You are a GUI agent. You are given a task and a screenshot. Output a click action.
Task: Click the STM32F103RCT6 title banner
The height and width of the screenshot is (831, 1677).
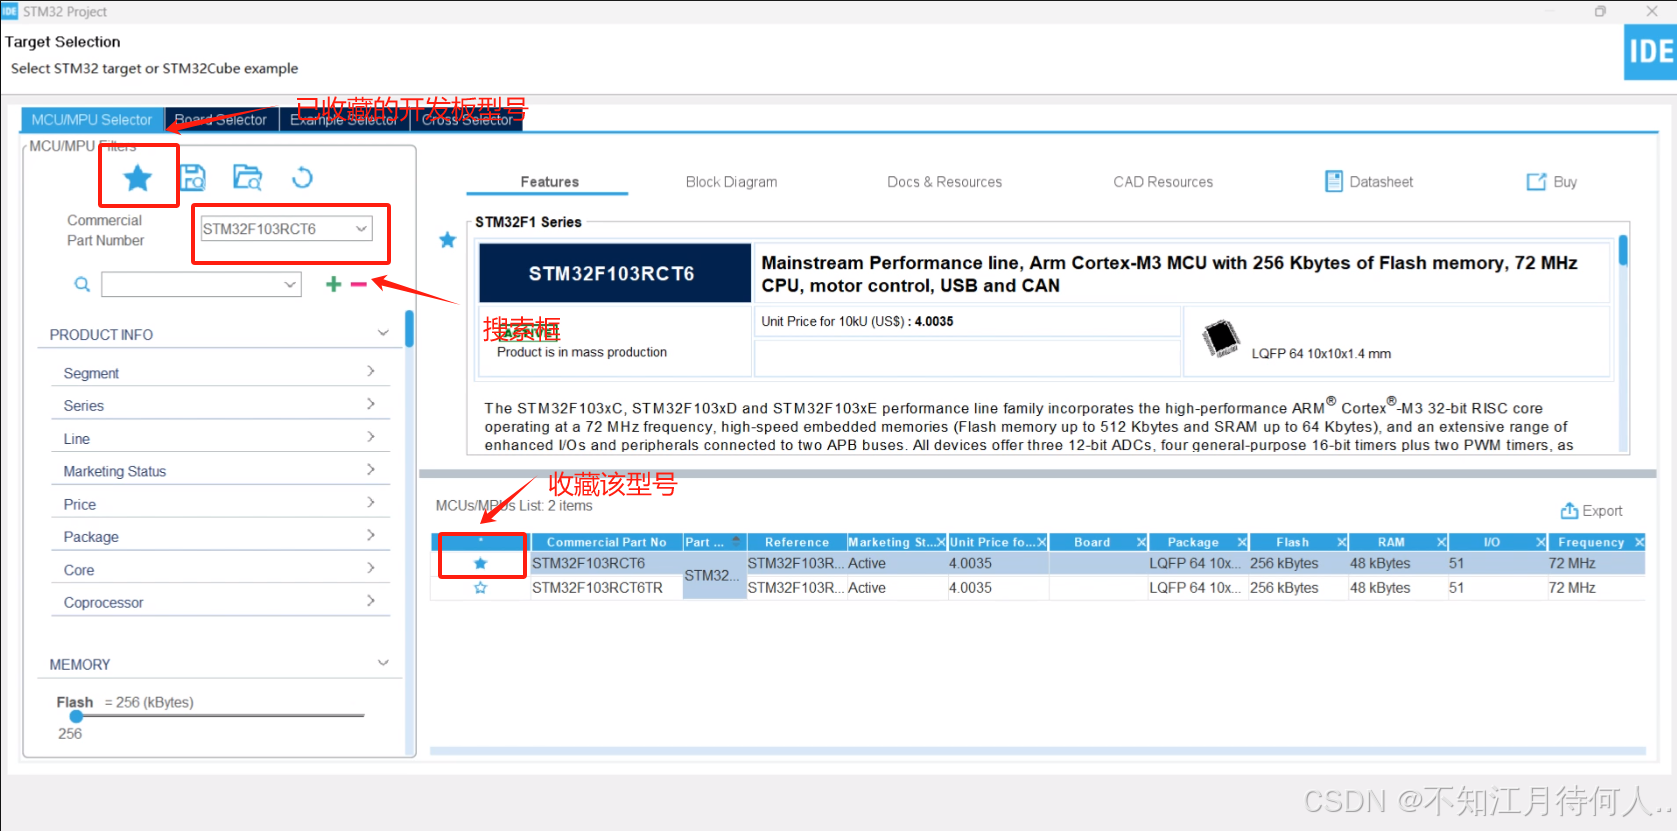pyautogui.click(x=615, y=273)
